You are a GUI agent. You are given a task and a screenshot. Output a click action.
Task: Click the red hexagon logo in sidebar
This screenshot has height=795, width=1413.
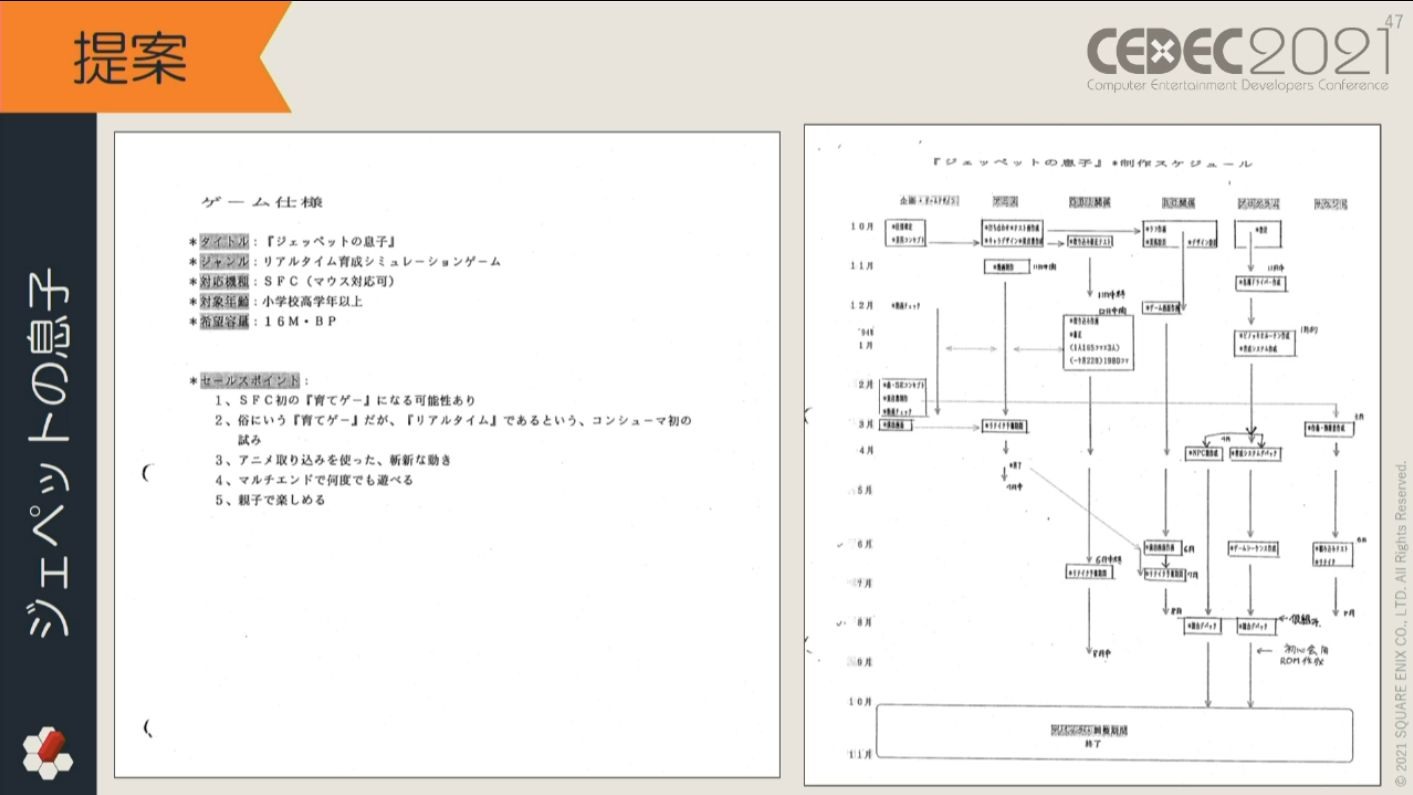point(47,752)
